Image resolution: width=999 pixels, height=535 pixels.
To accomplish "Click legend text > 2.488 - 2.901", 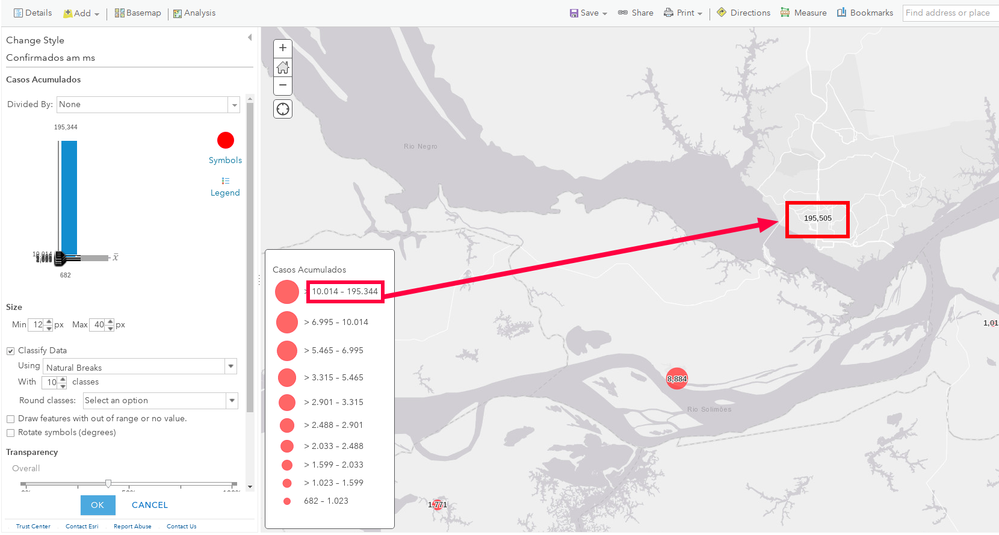I will point(333,425).
